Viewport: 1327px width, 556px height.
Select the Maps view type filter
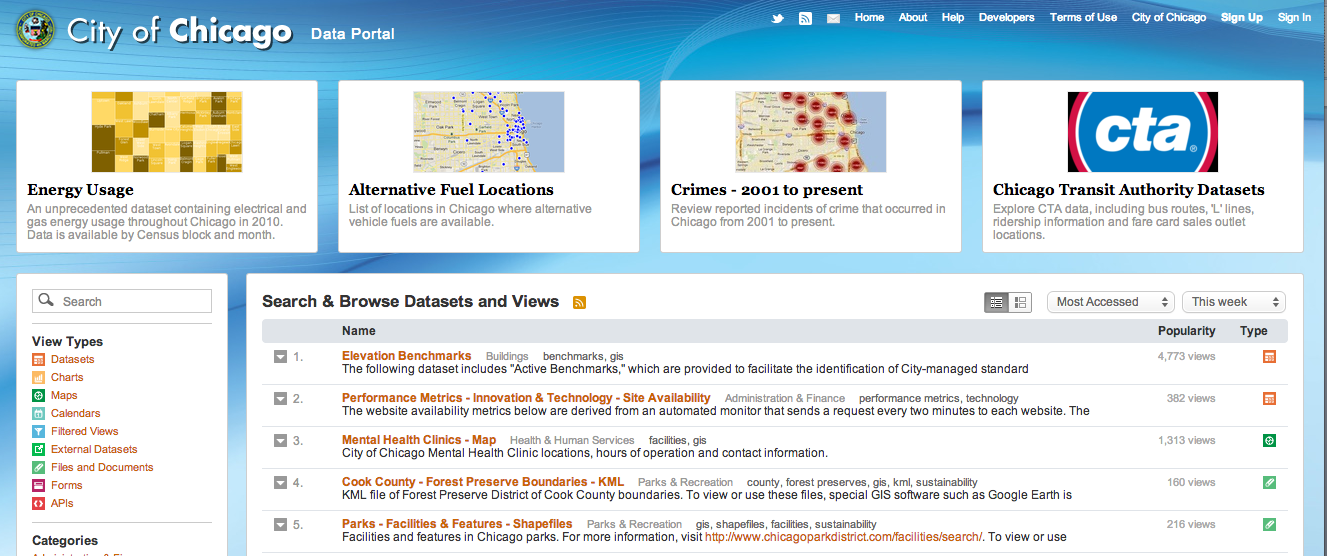pyautogui.click(x=64, y=395)
